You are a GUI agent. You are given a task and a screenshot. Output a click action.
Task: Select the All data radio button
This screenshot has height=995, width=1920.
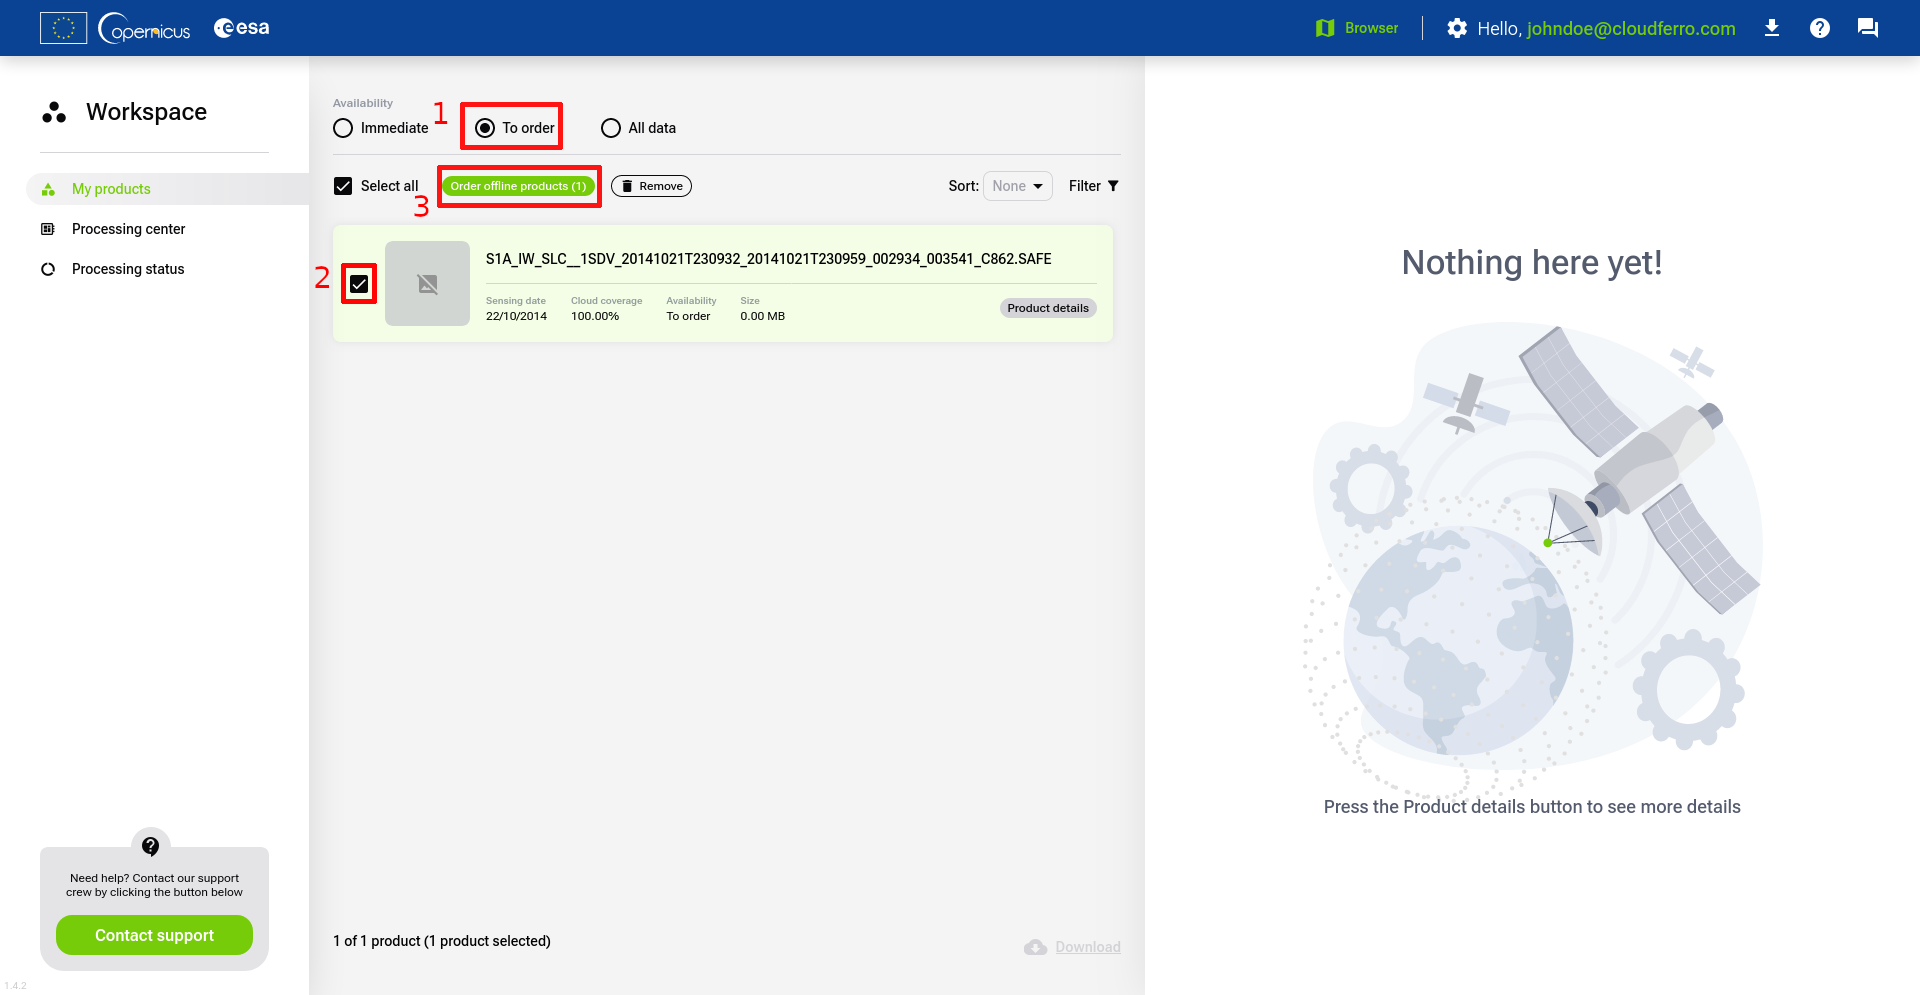(x=611, y=128)
